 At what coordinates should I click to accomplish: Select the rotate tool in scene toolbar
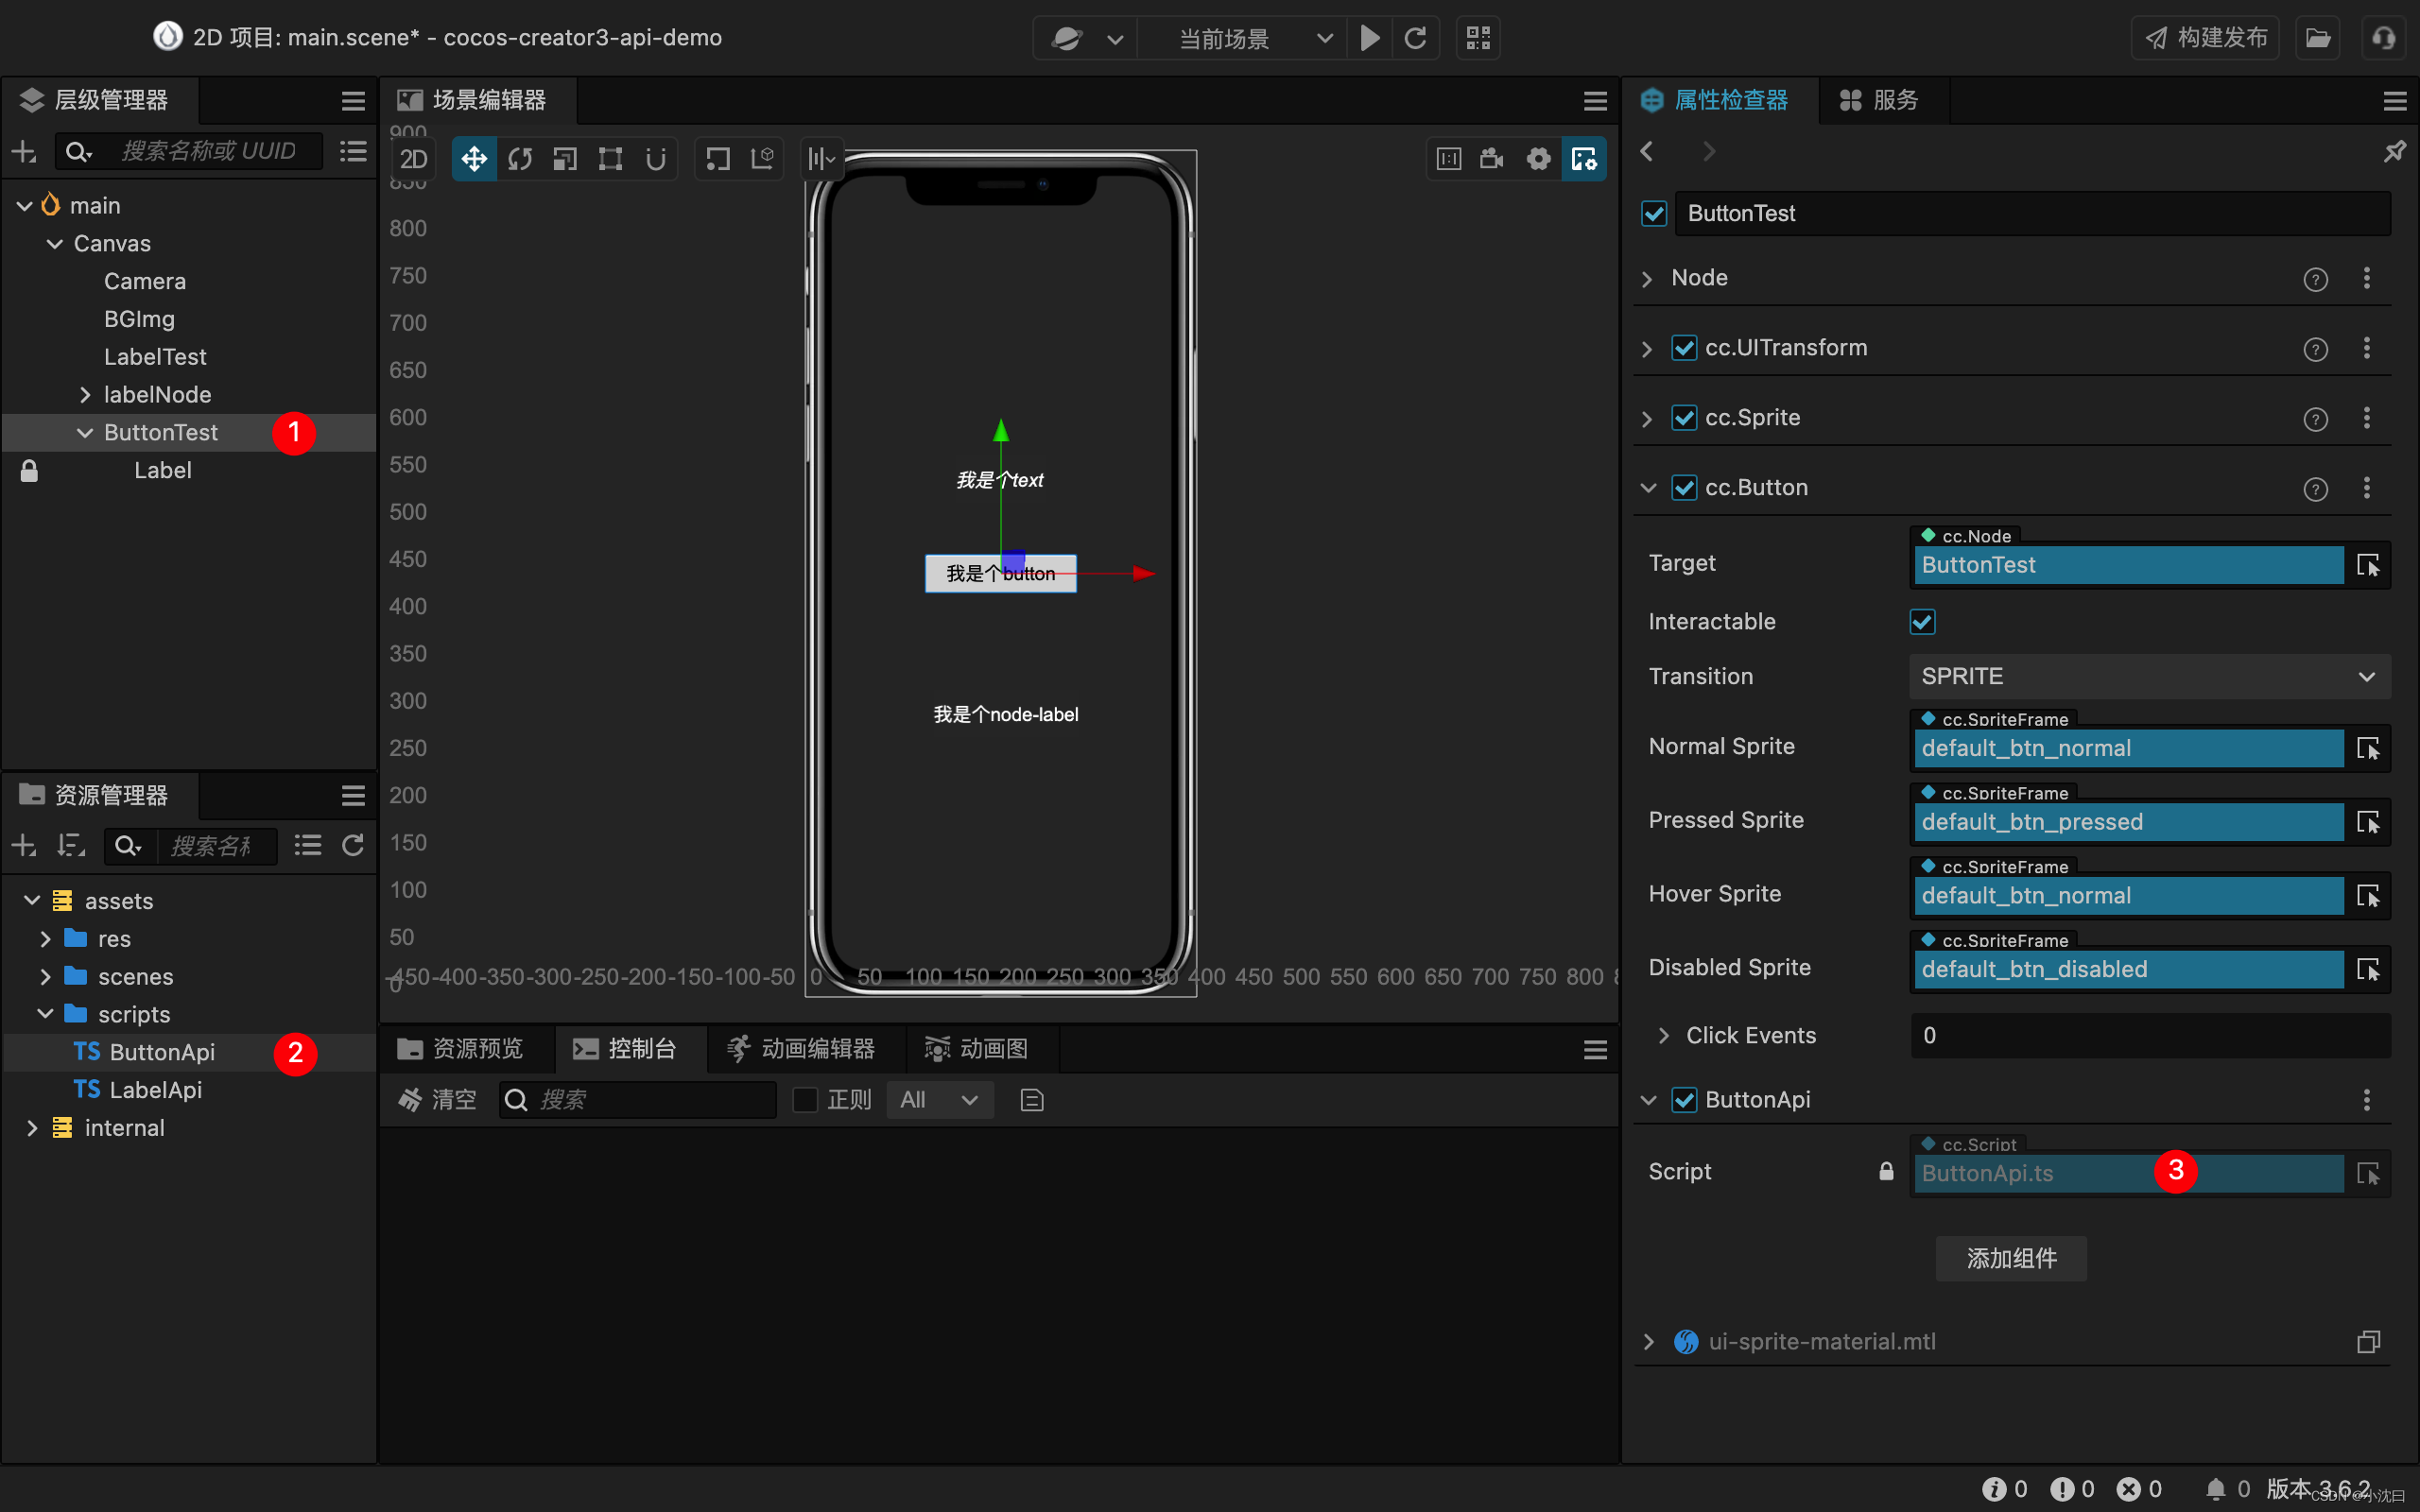point(520,158)
